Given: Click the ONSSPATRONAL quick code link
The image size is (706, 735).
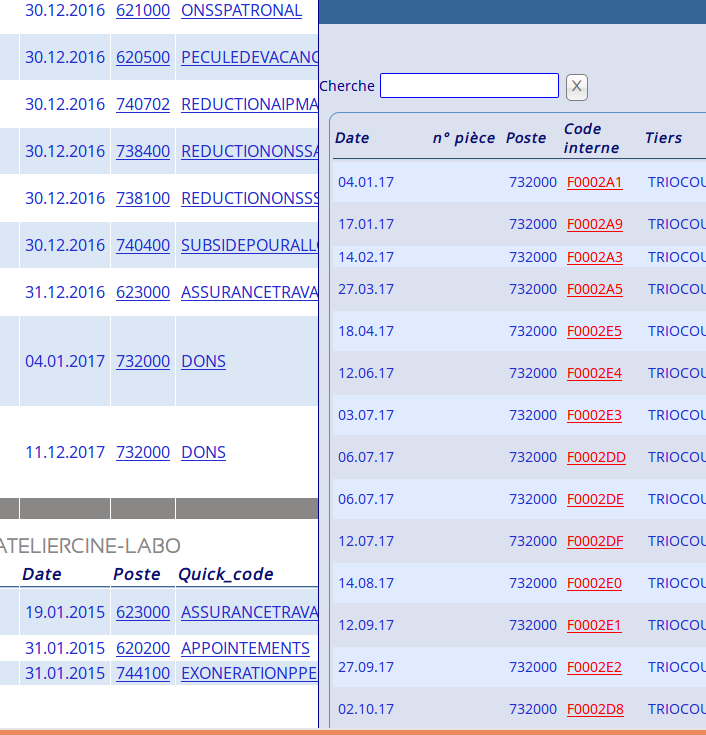Looking at the screenshot, I should click(x=241, y=10).
